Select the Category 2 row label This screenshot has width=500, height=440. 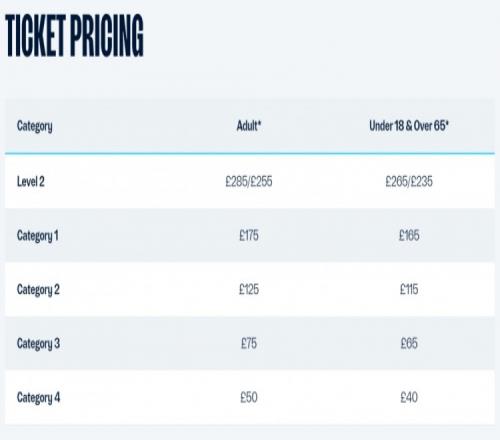[x=38, y=290]
